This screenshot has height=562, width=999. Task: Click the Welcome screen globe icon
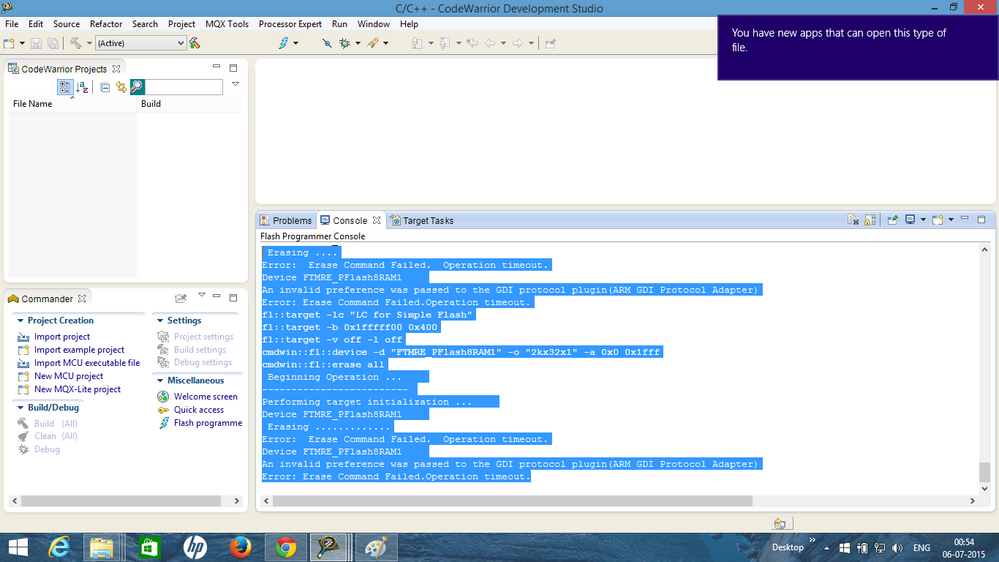click(x=164, y=396)
